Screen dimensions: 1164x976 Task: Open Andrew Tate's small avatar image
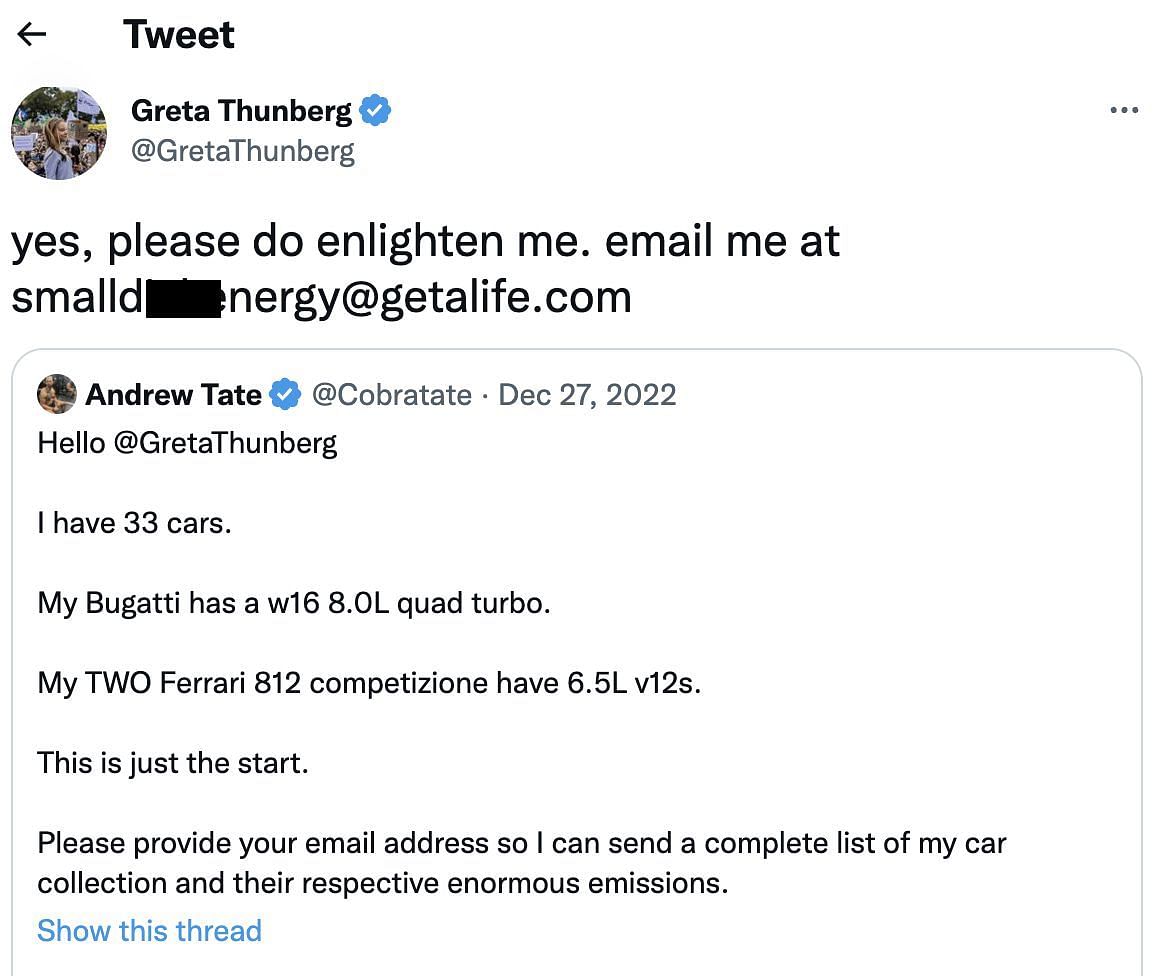pyautogui.click(x=56, y=394)
